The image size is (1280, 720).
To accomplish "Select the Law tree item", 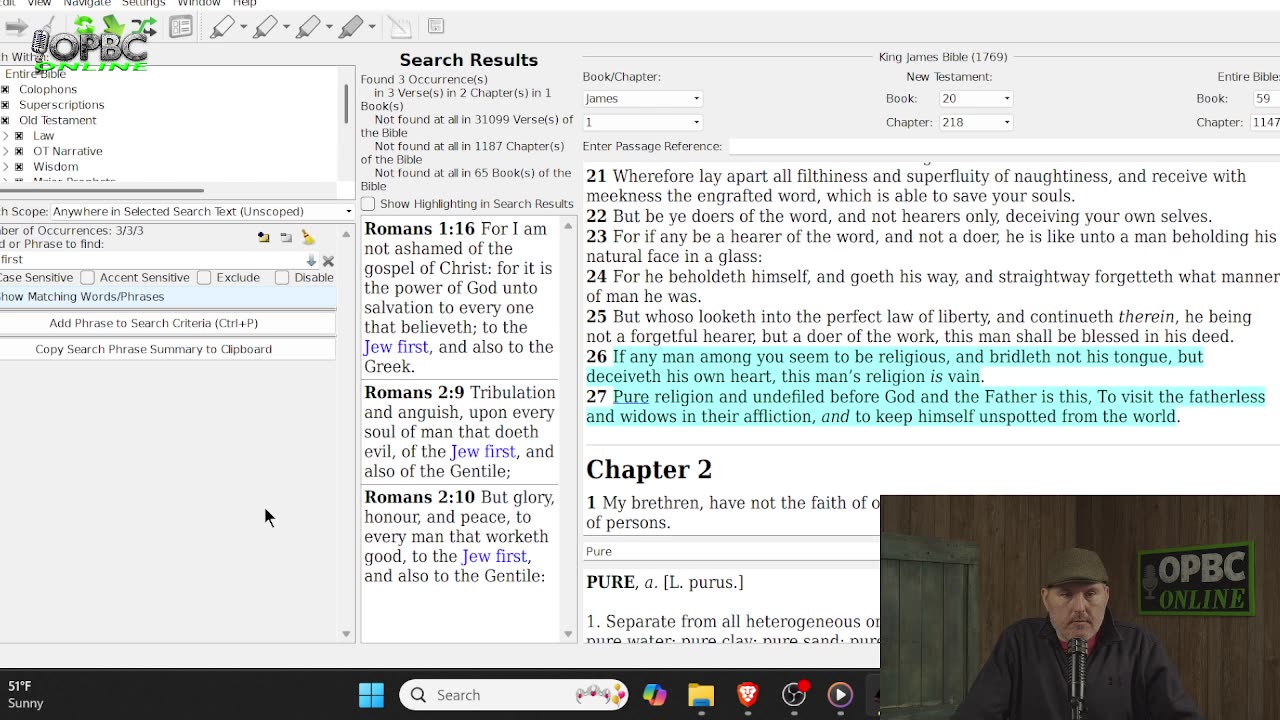I will pos(44,136).
